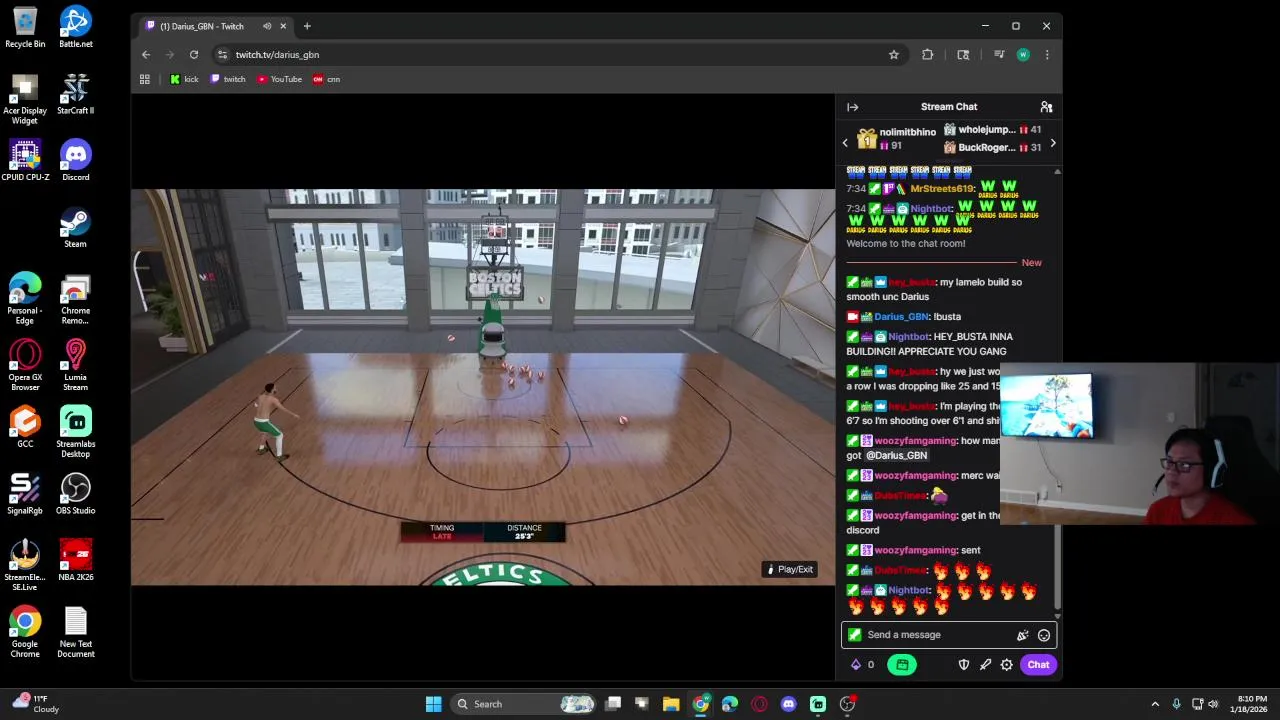Open the Chrome profile avatar

[1023, 55]
